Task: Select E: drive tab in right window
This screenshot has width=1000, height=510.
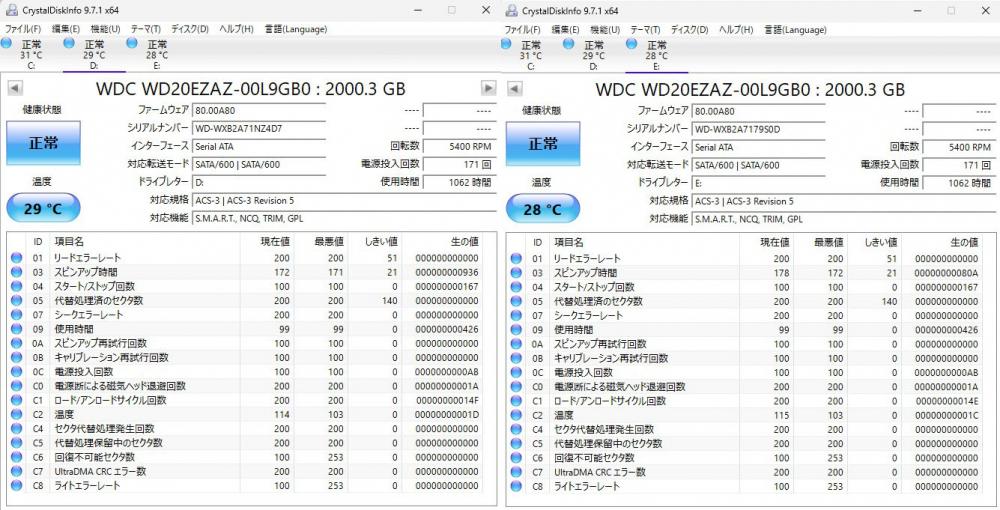Action: 656,55
